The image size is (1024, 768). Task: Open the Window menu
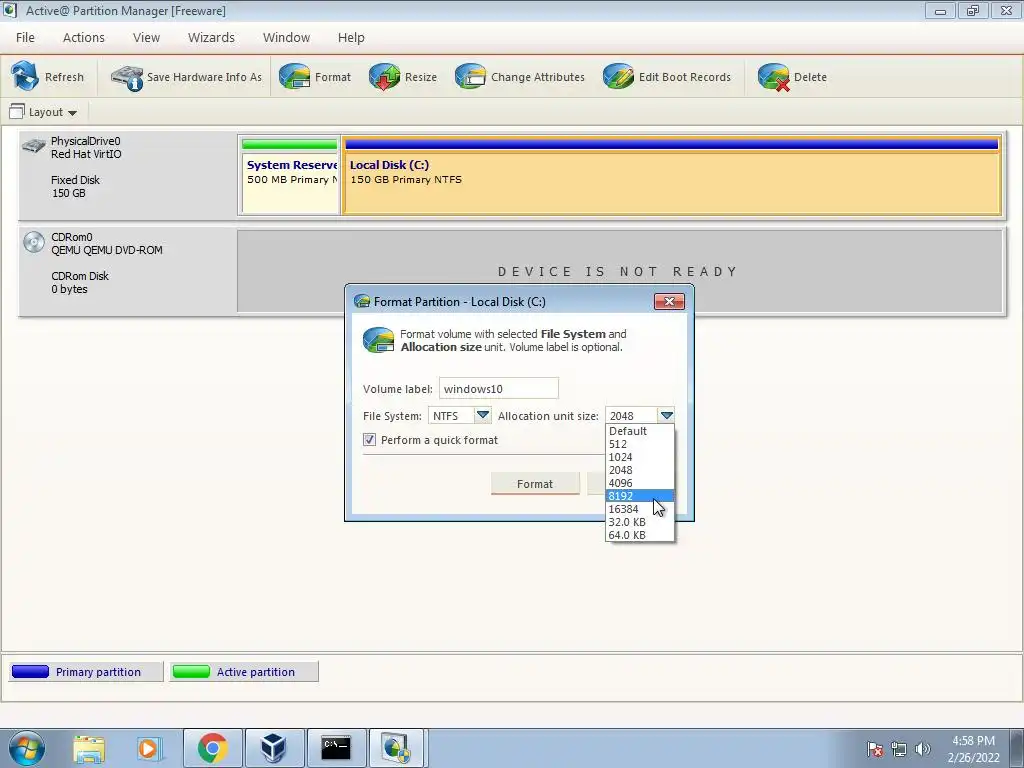click(x=286, y=38)
